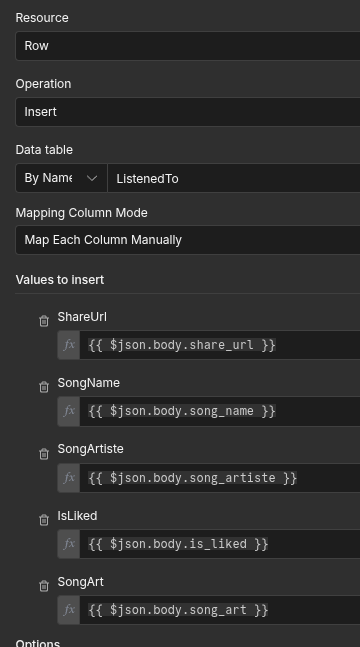Screen dimensions: 360x647
Task: Toggle fx expression for SongArtiste field
Action: coord(69,478)
